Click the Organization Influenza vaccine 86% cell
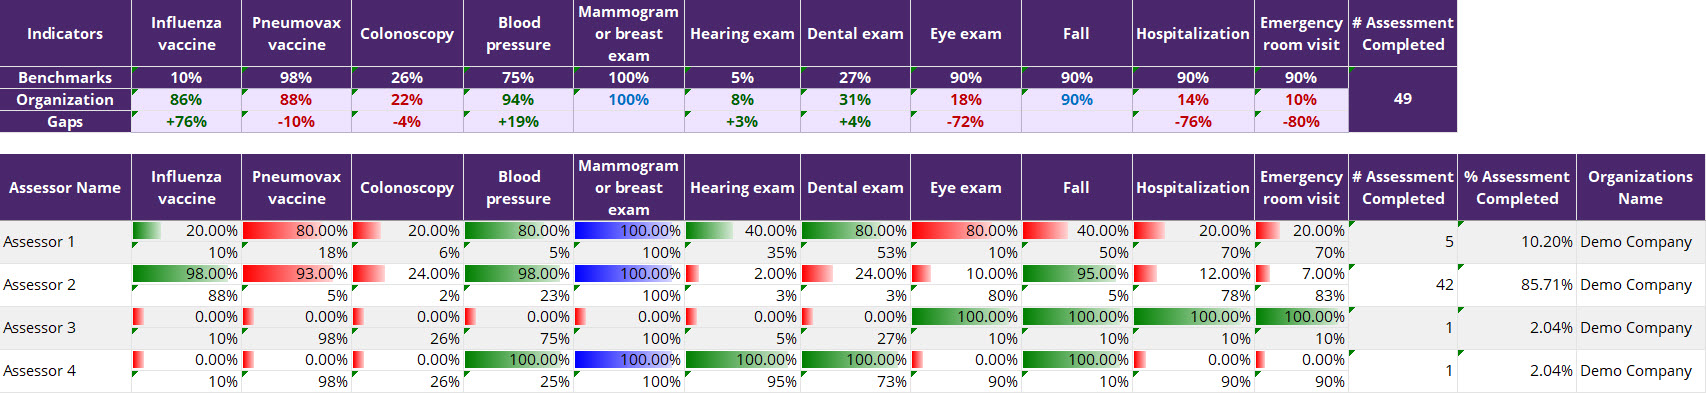Viewport: 1706px width, 393px height. coord(186,99)
